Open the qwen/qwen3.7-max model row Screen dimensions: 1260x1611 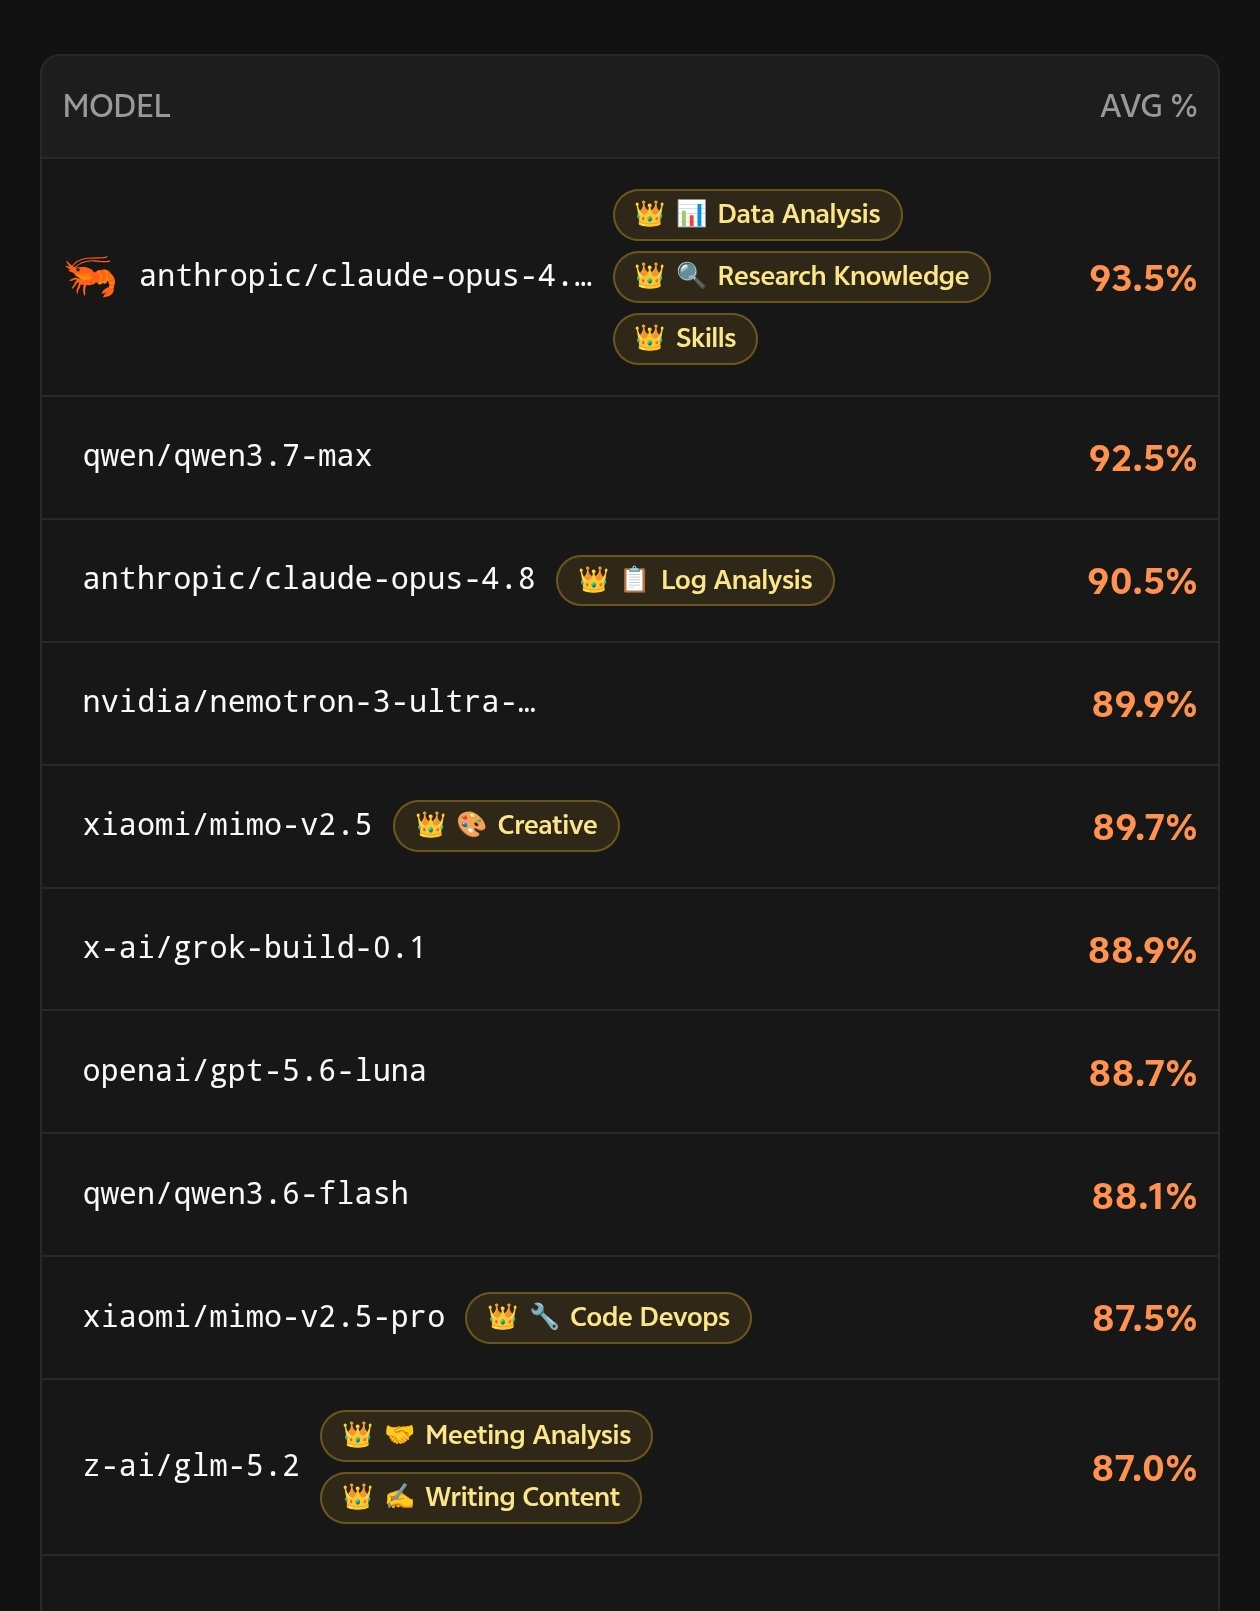tap(630, 458)
